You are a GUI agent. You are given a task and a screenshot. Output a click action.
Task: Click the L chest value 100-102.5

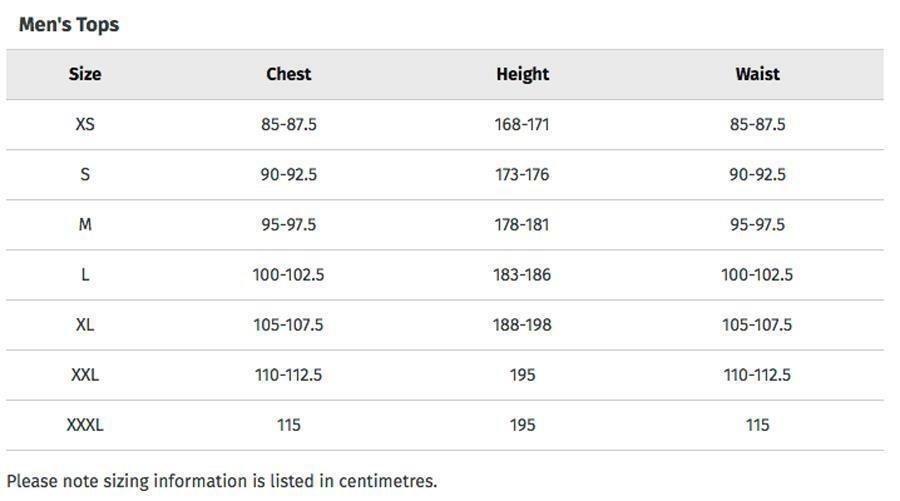pyautogui.click(x=288, y=275)
